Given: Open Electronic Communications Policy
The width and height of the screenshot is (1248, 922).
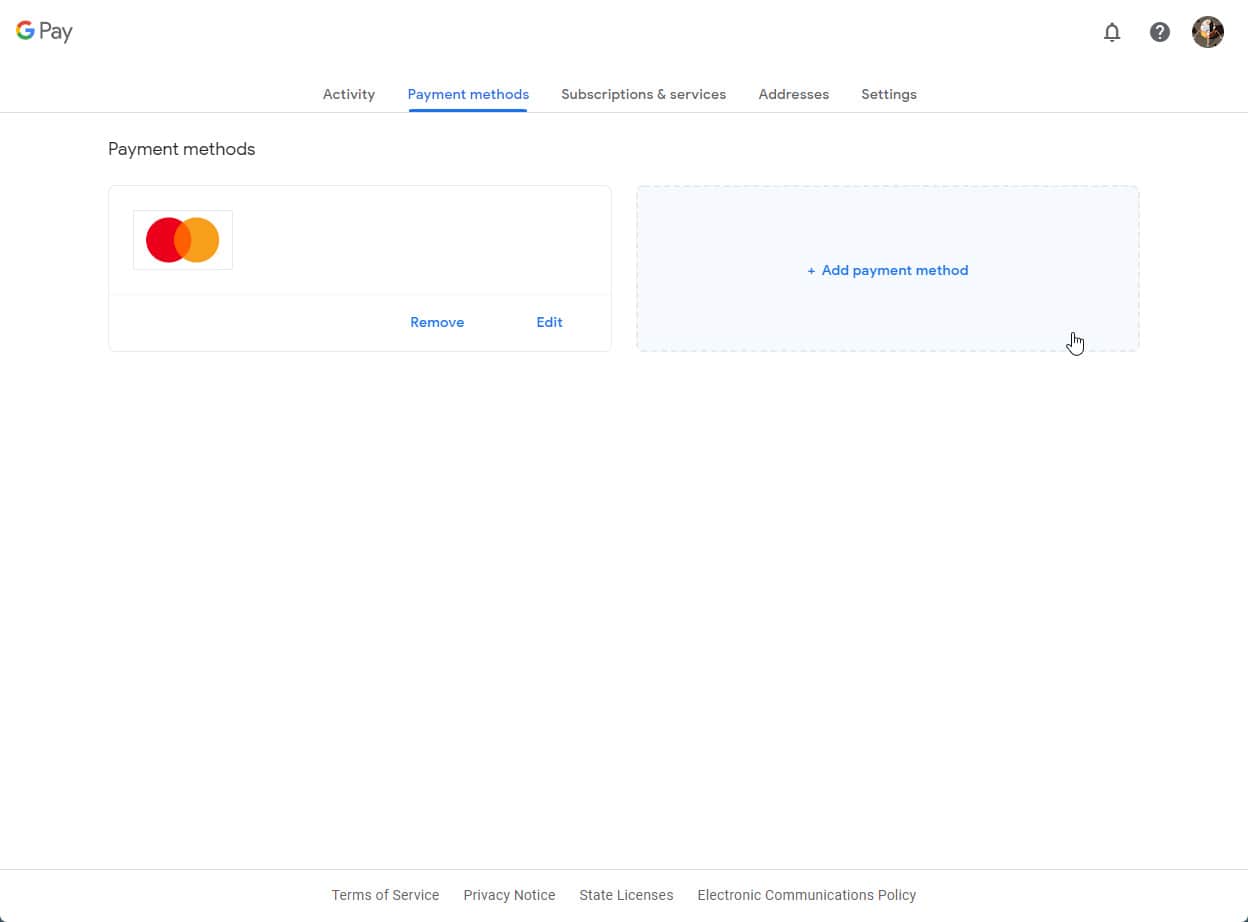Looking at the screenshot, I should tap(806, 895).
